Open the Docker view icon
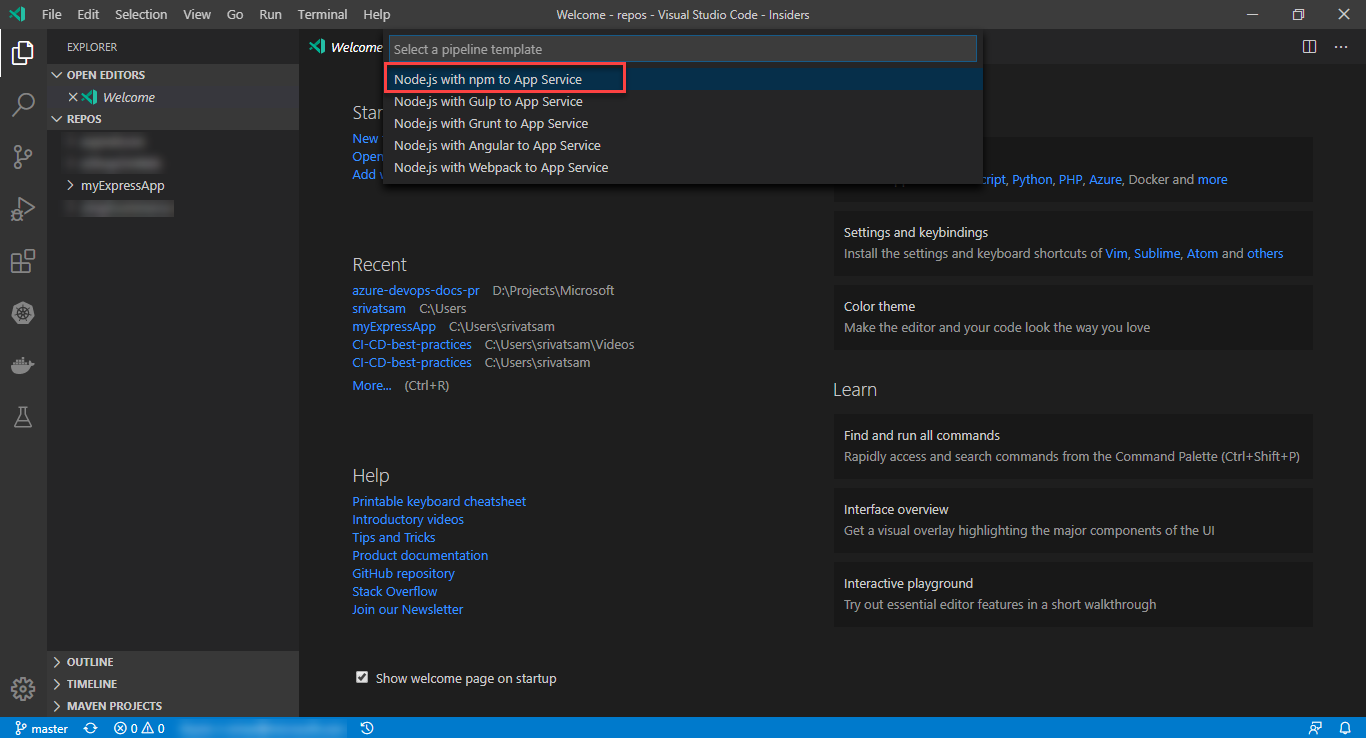 23,366
